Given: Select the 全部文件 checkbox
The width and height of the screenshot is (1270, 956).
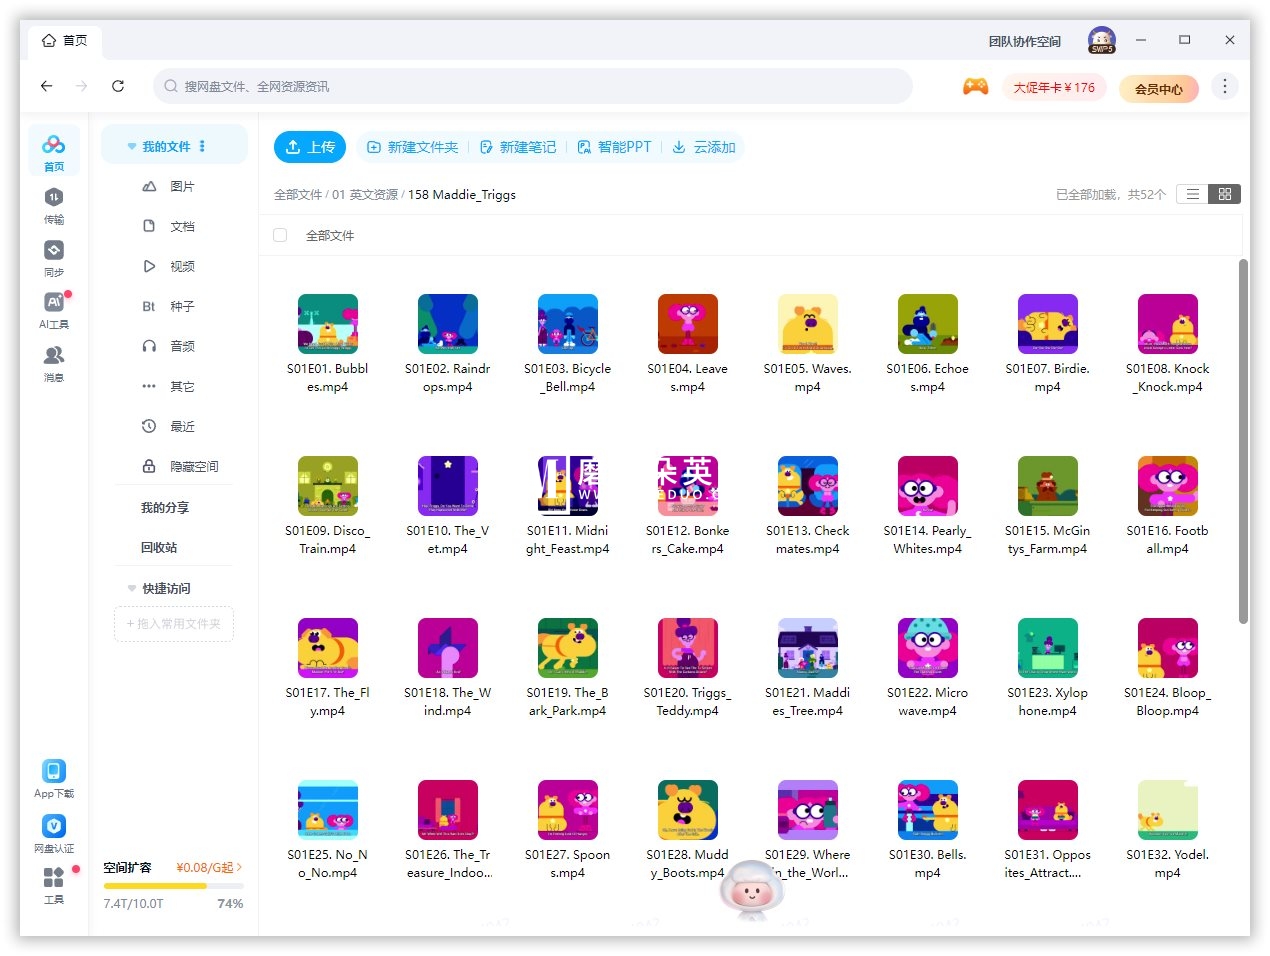Looking at the screenshot, I should [280, 235].
